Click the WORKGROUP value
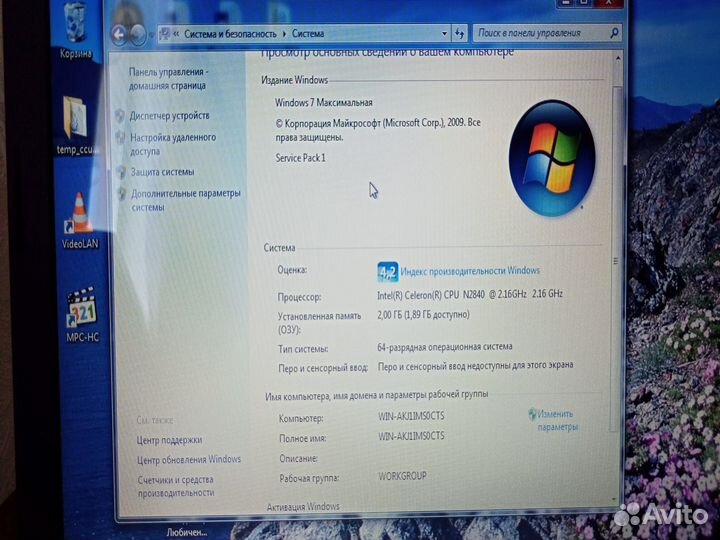 tap(403, 476)
